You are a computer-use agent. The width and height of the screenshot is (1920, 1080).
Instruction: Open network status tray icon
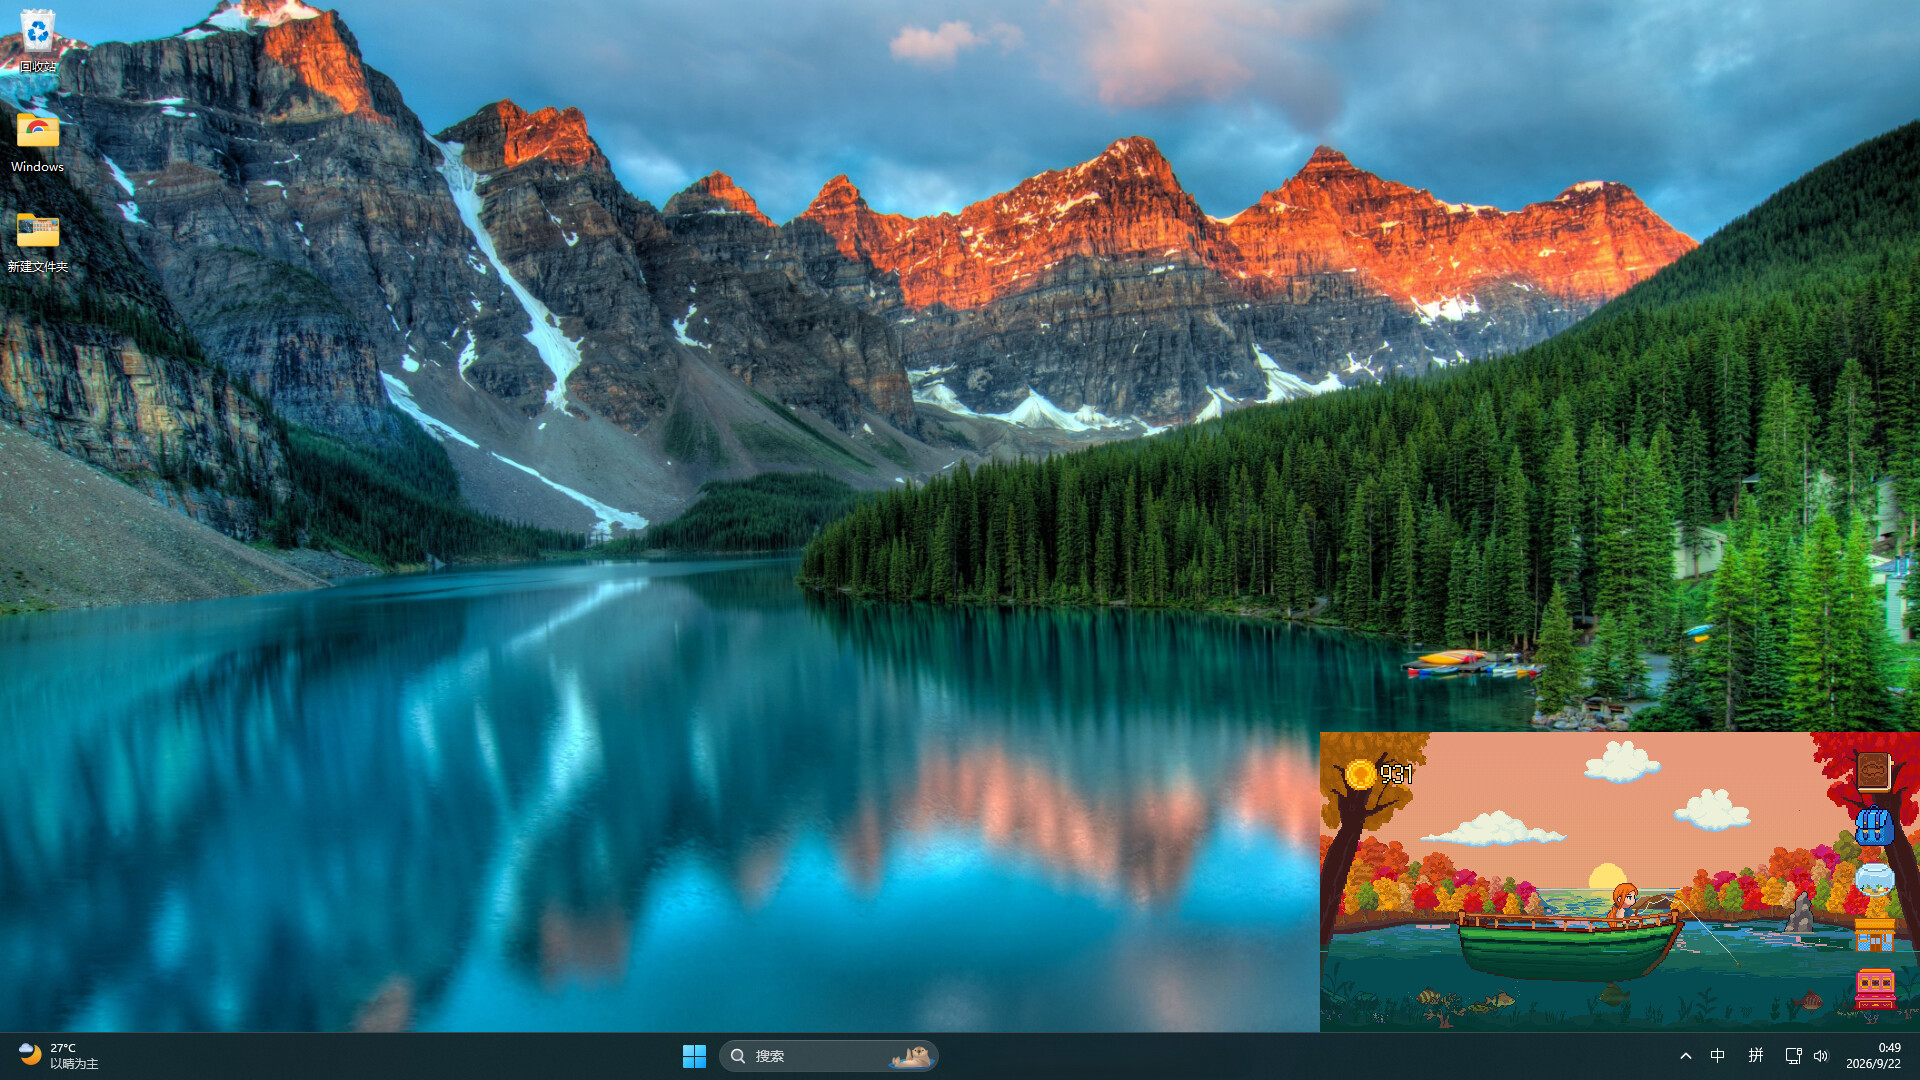1793,1056
